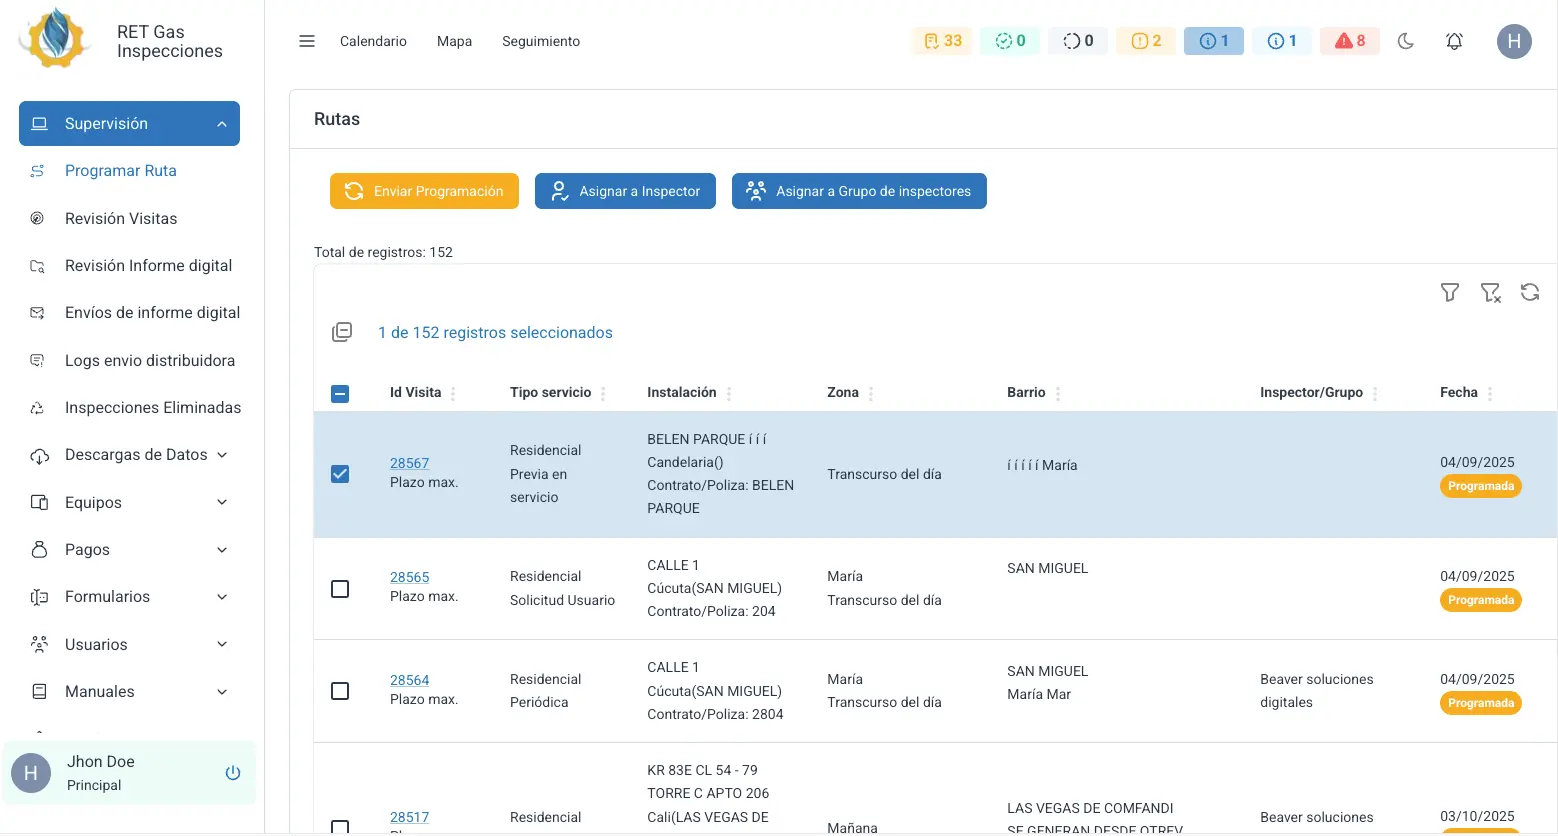Click the green status badge showing 0
The width and height of the screenshot is (1558, 836).
(x=1010, y=41)
